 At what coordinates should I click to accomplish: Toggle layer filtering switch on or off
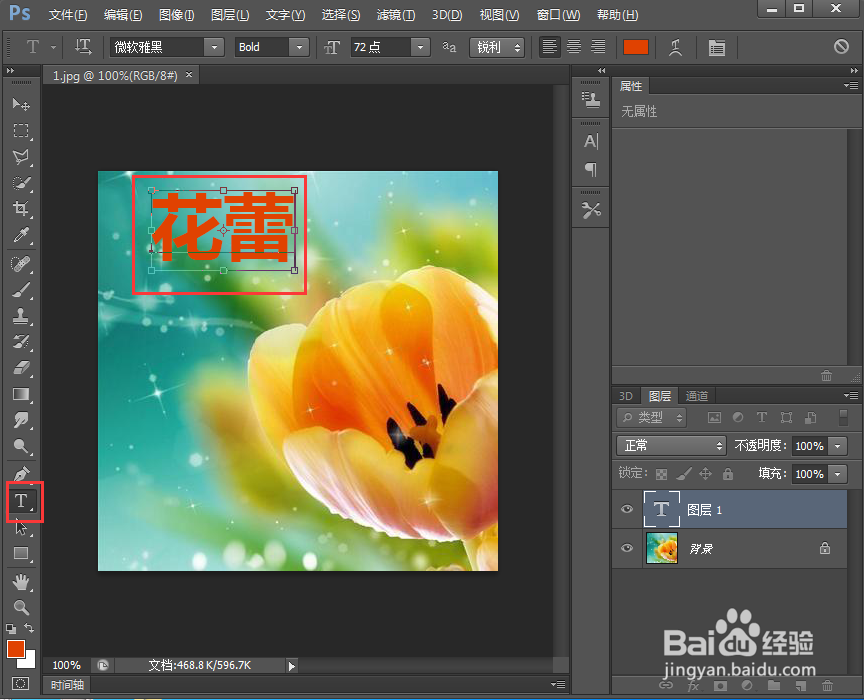pos(843,417)
